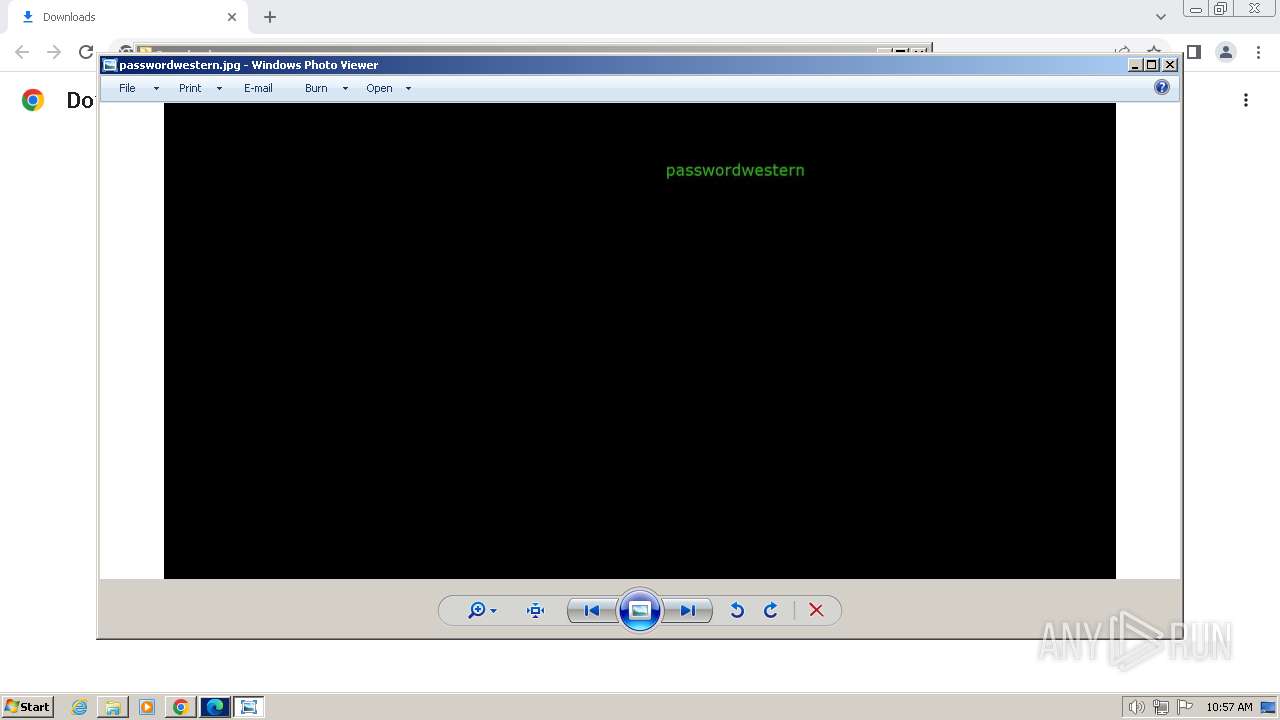Toggle Chrome side panel icon
Image resolution: width=1280 pixels, height=720 pixels.
click(x=1194, y=52)
